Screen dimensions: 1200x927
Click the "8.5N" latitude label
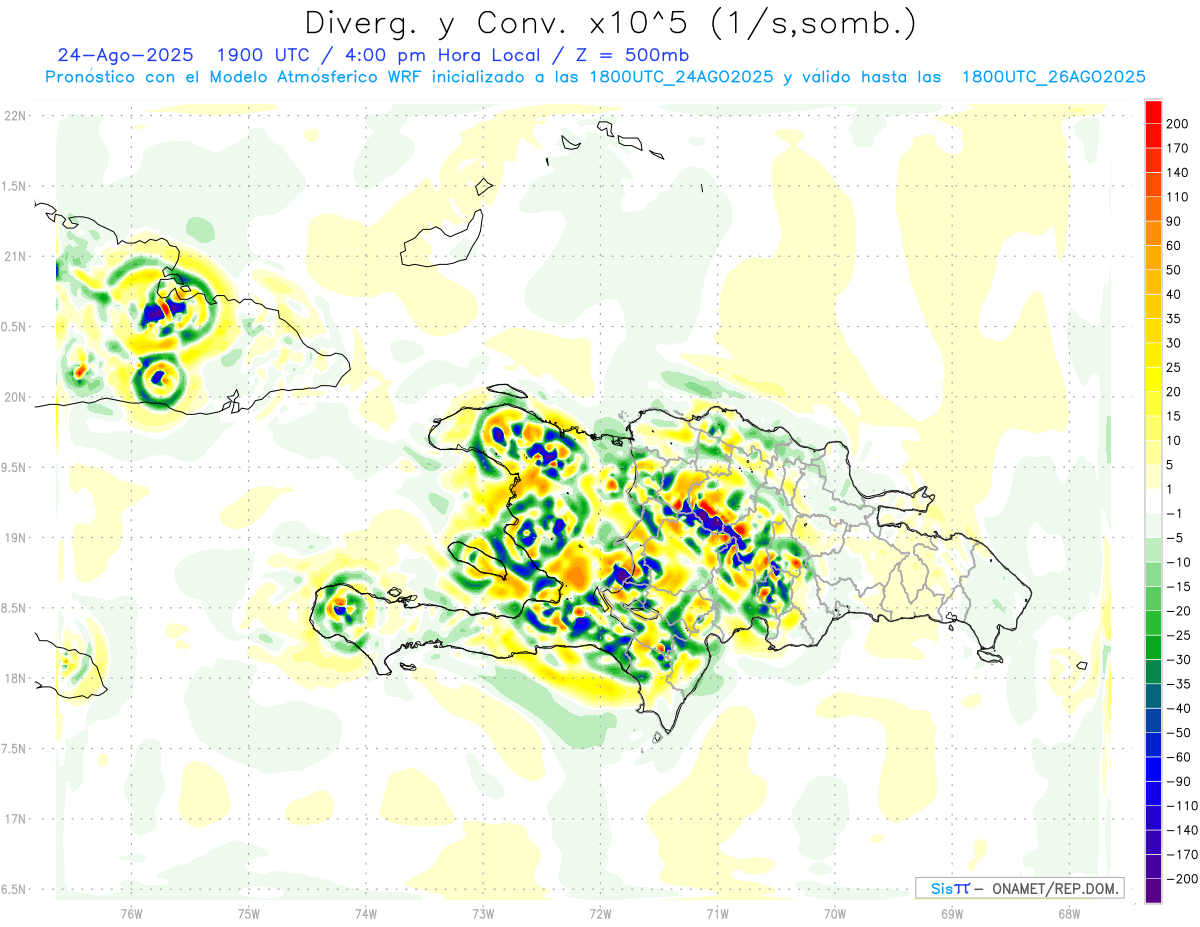[15, 608]
